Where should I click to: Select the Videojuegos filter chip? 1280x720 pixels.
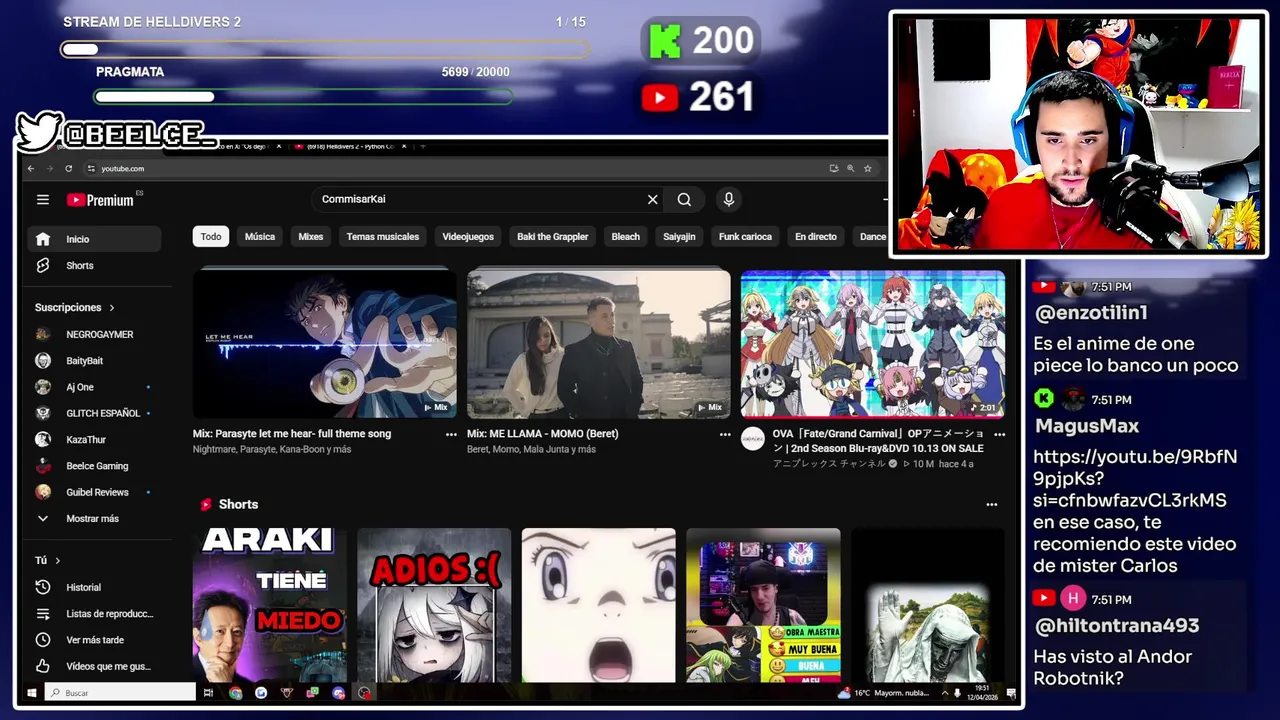tap(468, 236)
